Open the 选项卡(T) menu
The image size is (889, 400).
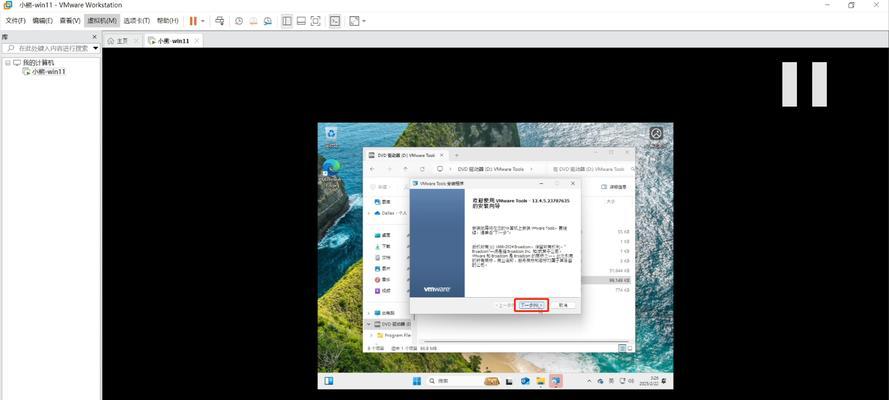pos(137,21)
